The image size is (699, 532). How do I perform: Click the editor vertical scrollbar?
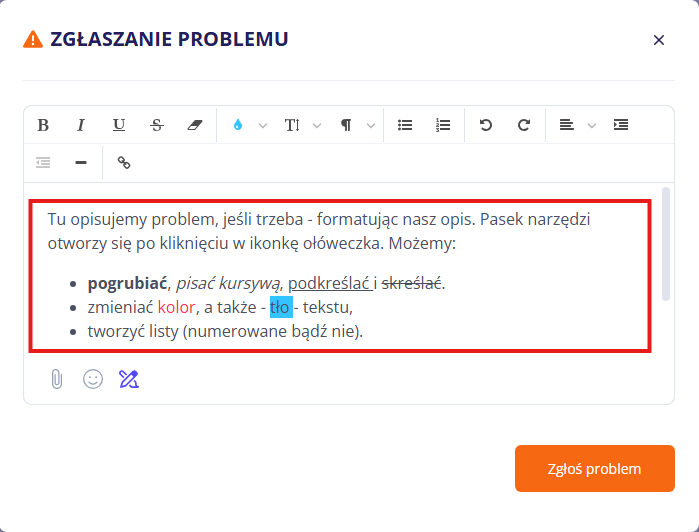pos(666,244)
